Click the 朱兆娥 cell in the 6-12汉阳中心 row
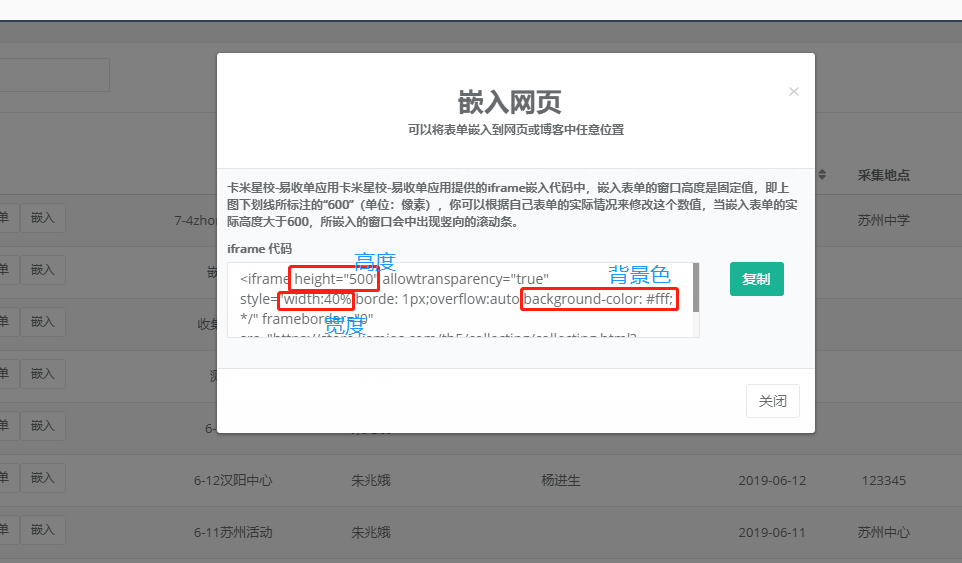This screenshot has height=563, width=962. point(371,480)
